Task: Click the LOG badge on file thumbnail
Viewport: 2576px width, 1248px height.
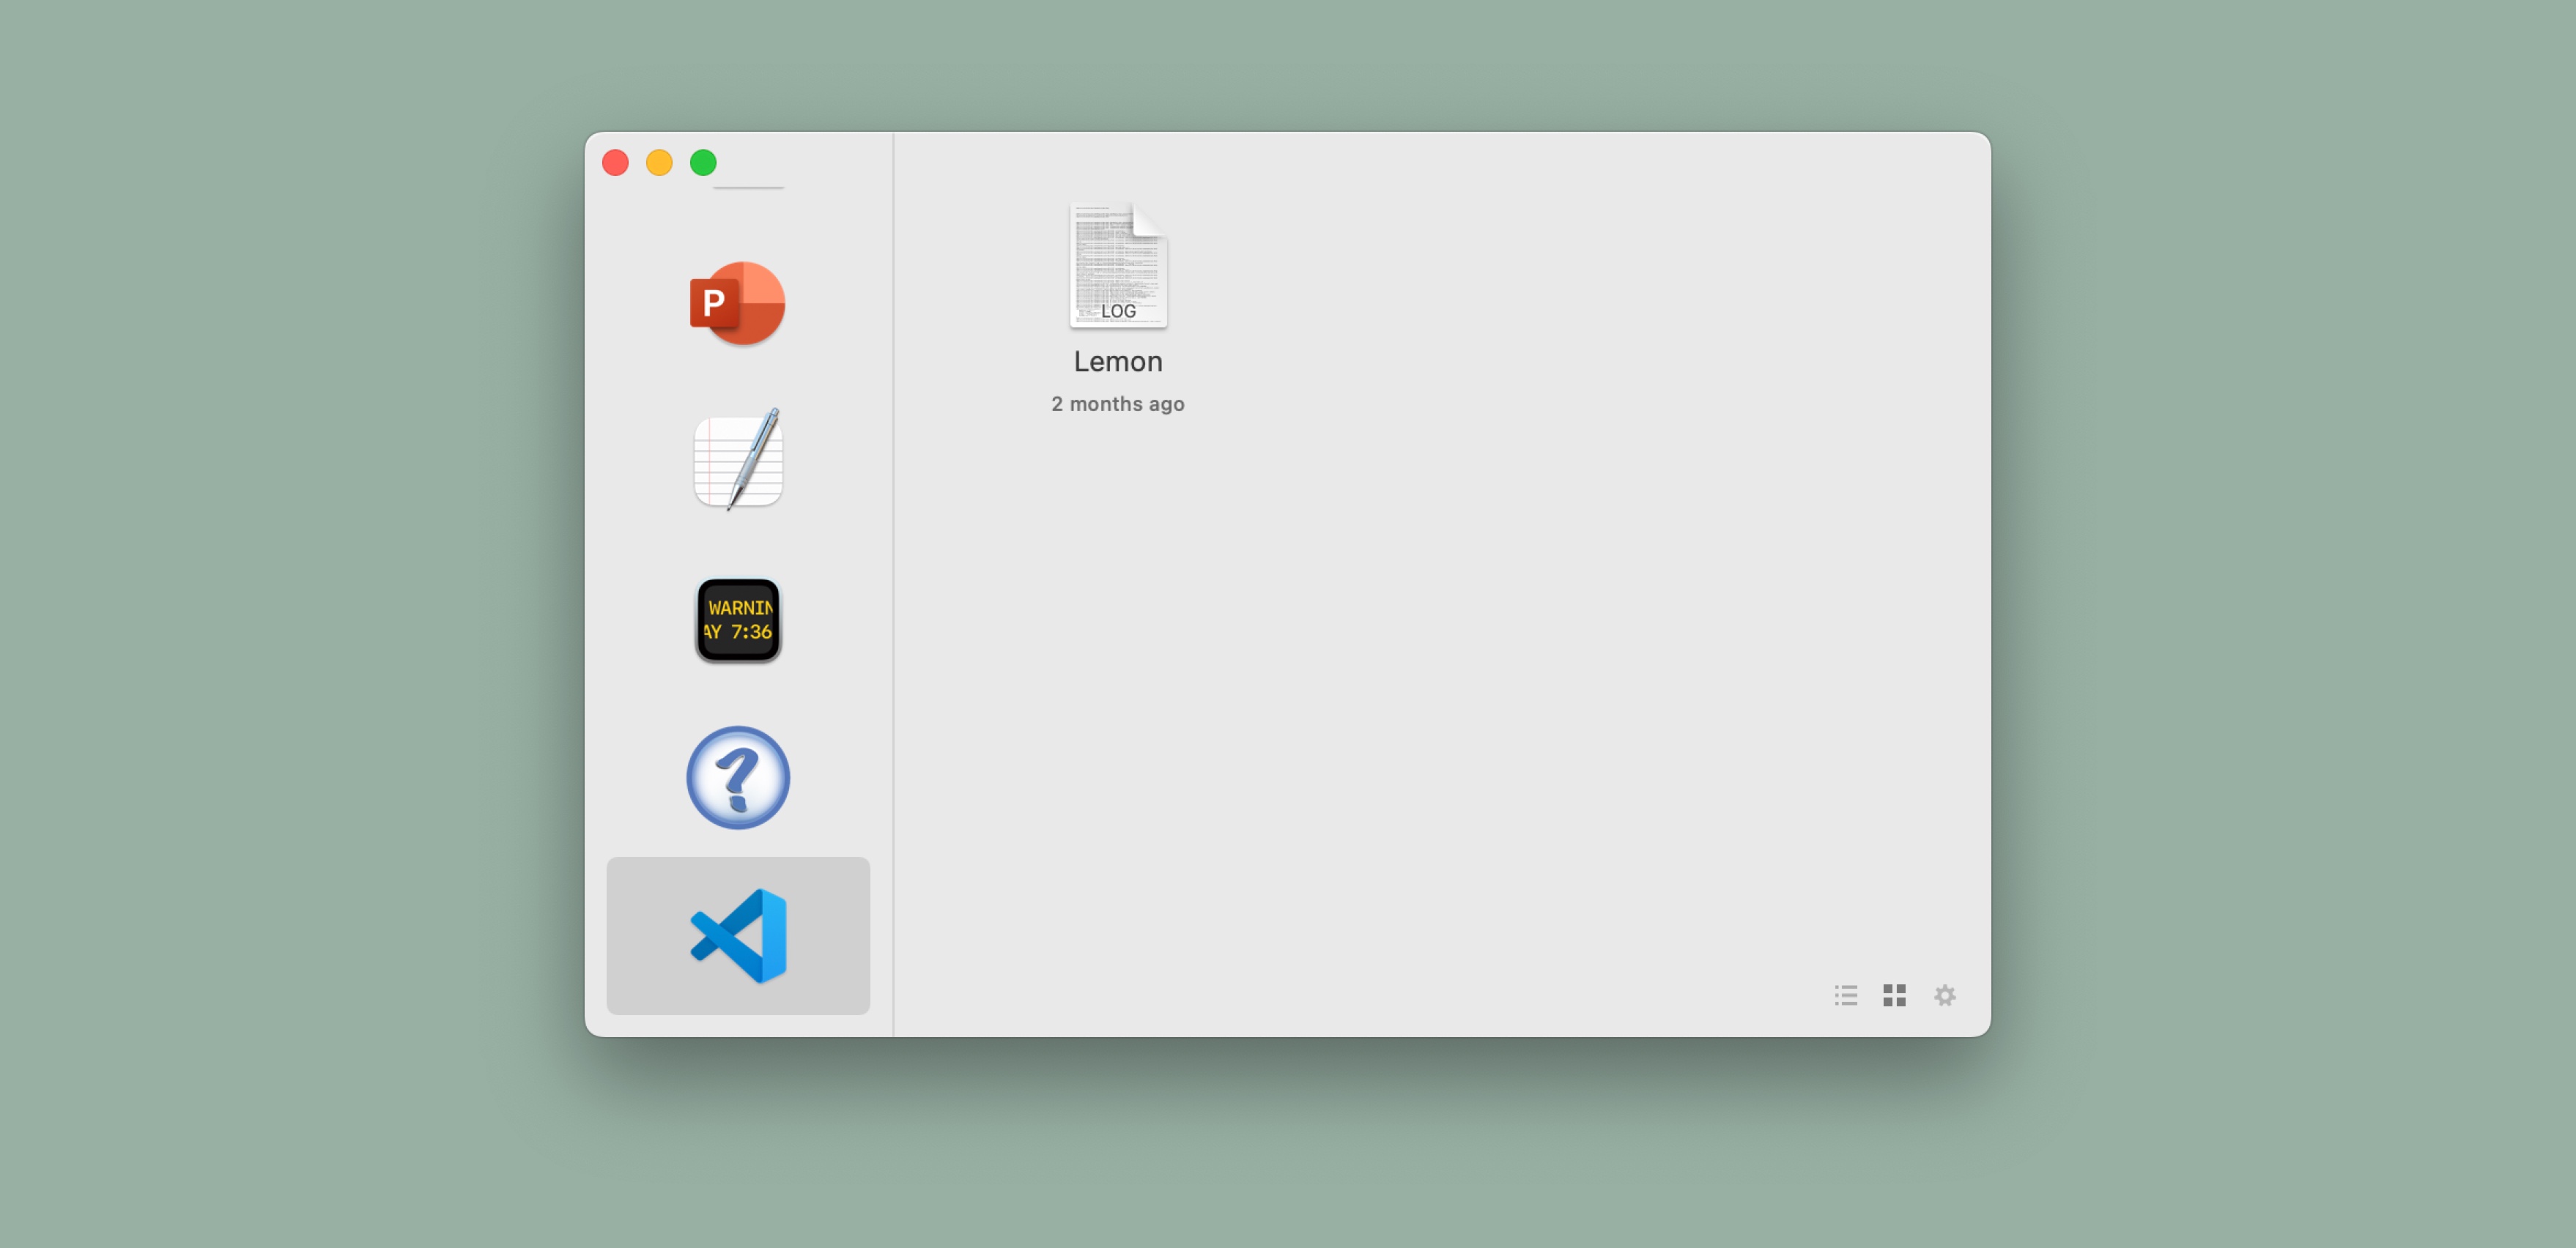Action: [x=1118, y=311]
